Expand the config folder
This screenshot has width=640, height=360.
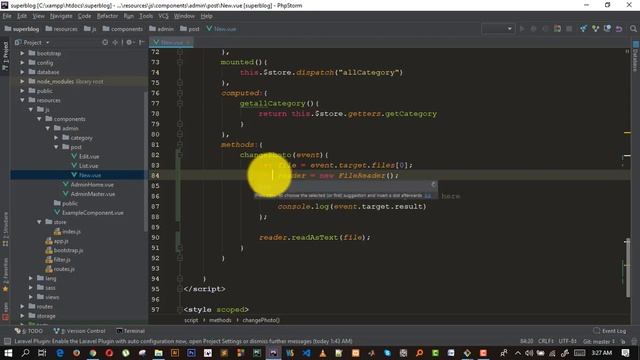(22, 63)
